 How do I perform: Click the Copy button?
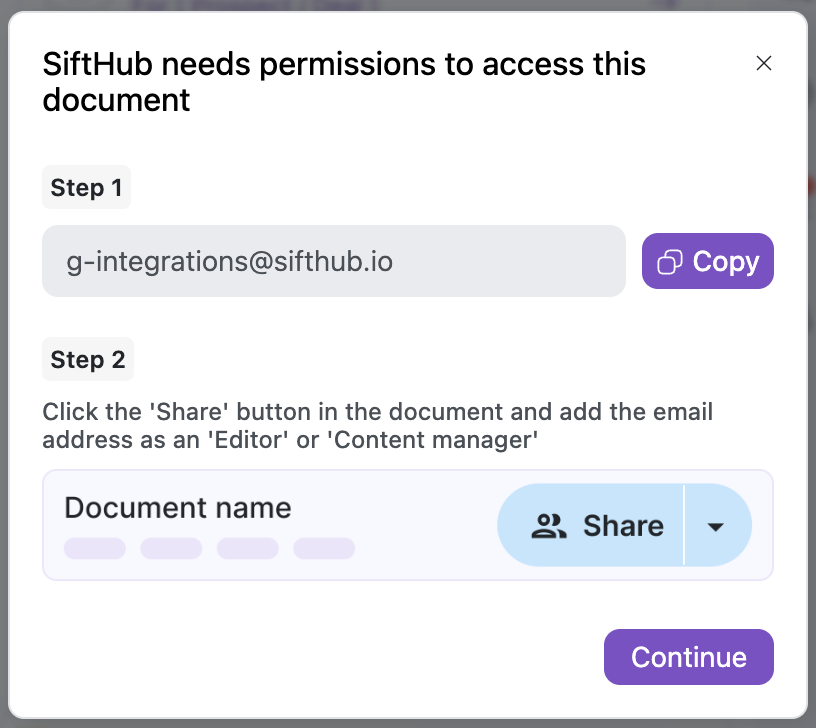click(x=708, y=262)
